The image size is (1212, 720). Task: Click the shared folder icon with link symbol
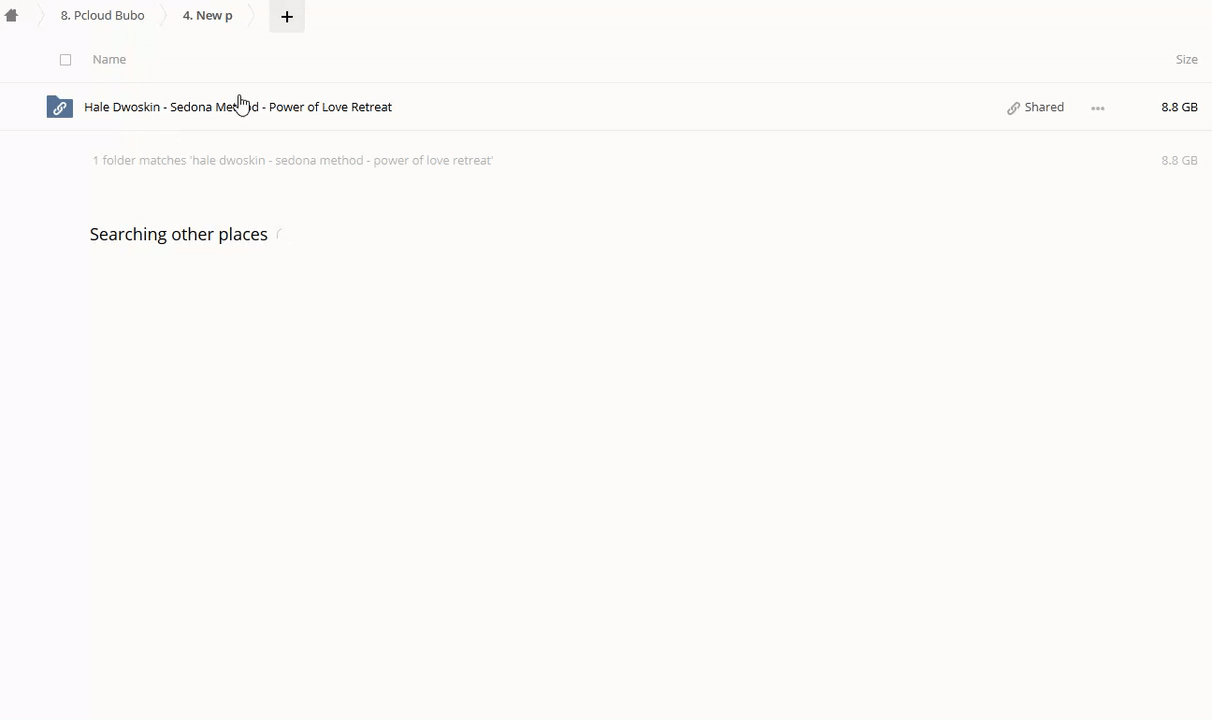tap(60, 107)
